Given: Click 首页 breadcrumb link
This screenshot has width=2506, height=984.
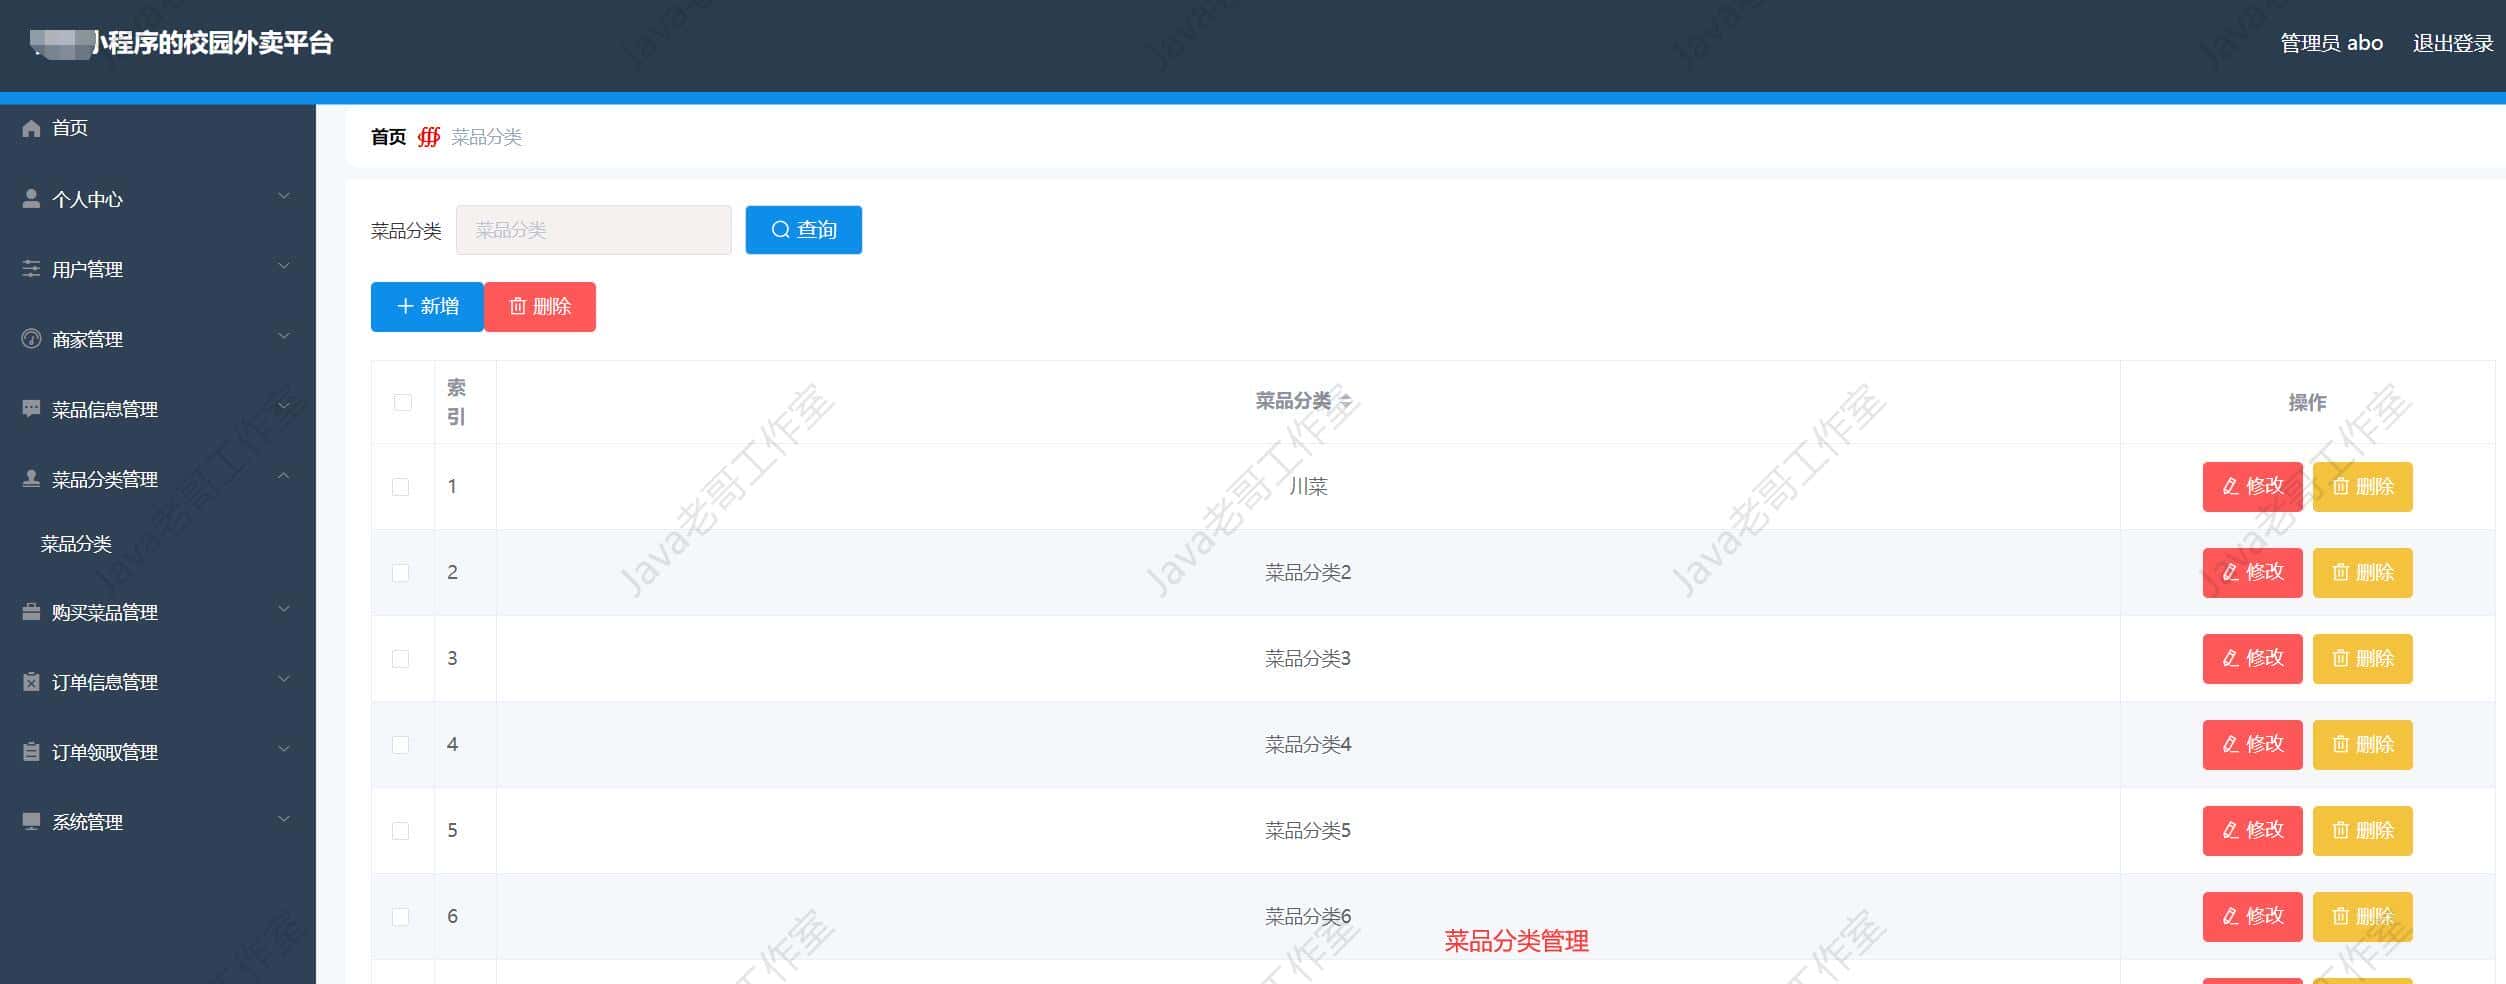Looking at the screenshot, I should 388,137.
